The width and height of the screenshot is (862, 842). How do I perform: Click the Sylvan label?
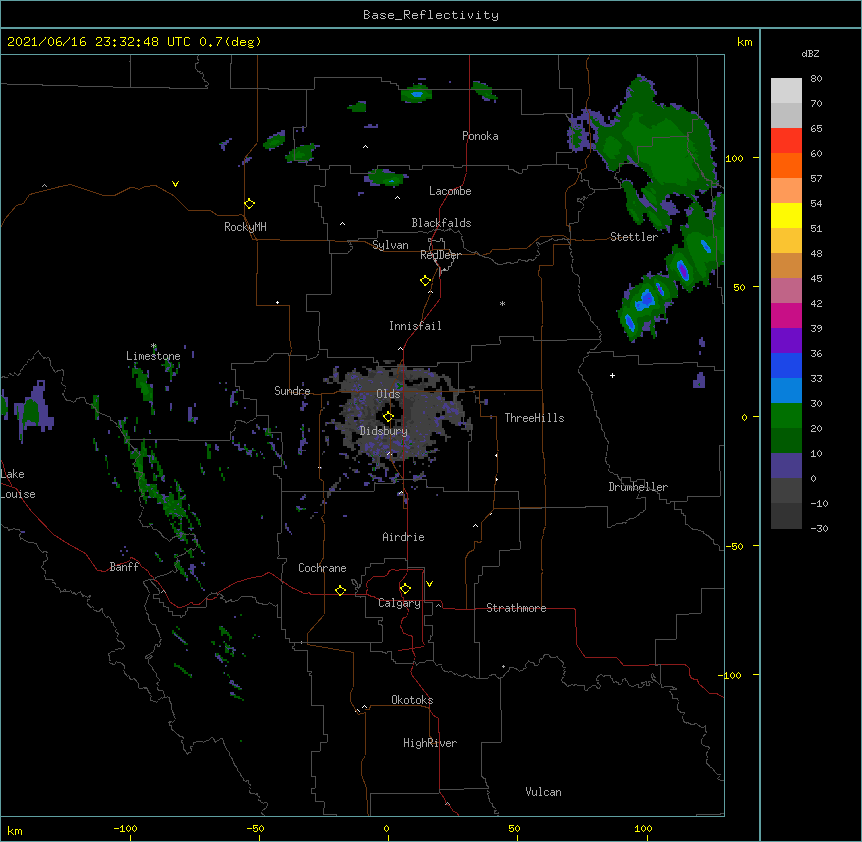390,245
